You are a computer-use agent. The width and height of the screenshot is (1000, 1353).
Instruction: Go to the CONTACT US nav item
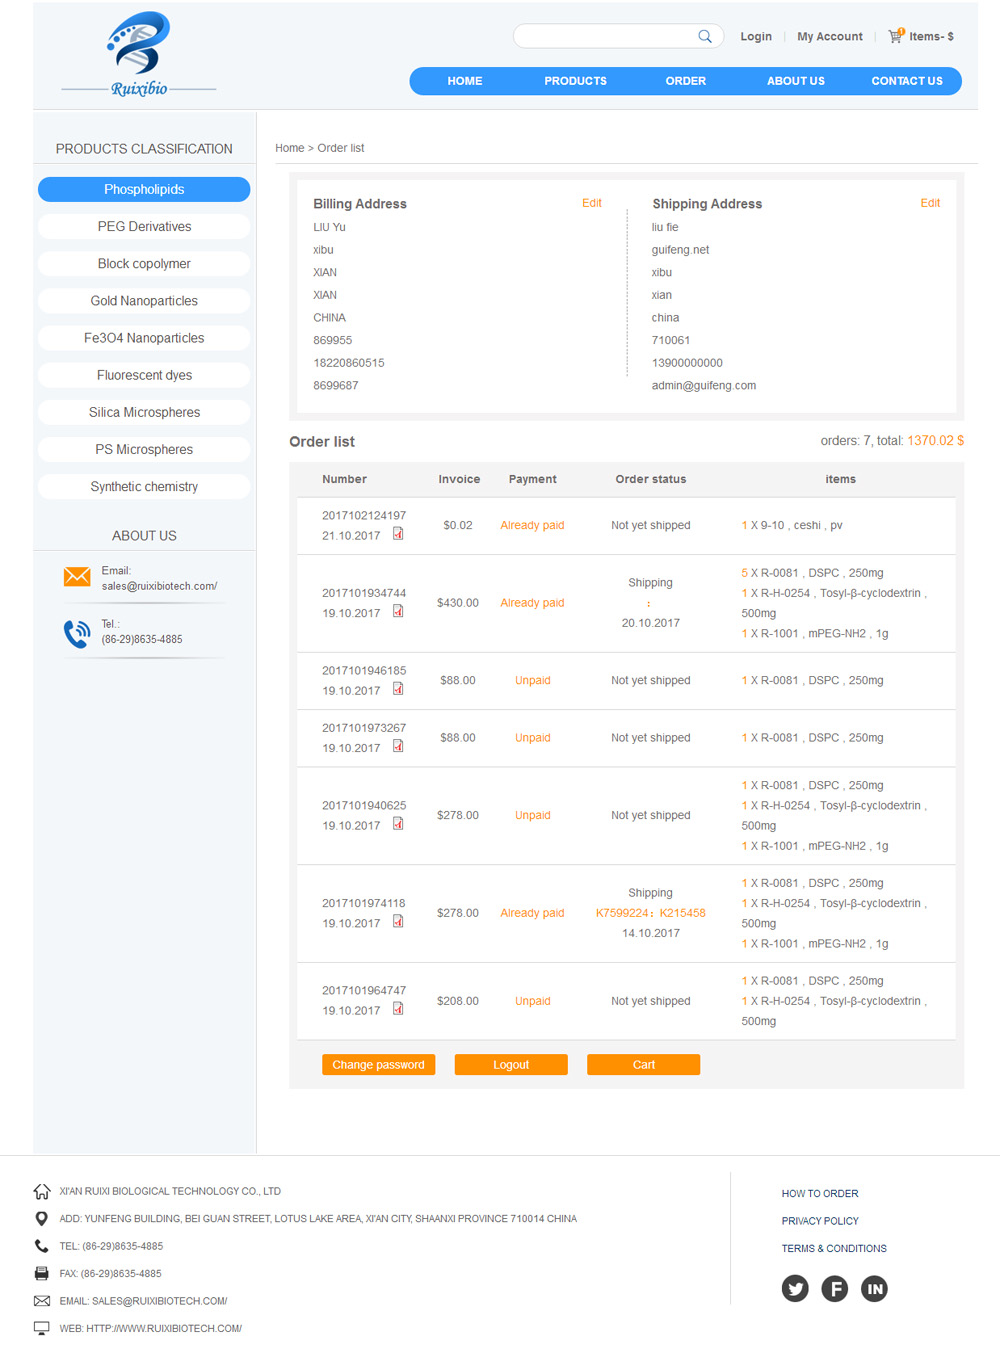coord(906,81)
